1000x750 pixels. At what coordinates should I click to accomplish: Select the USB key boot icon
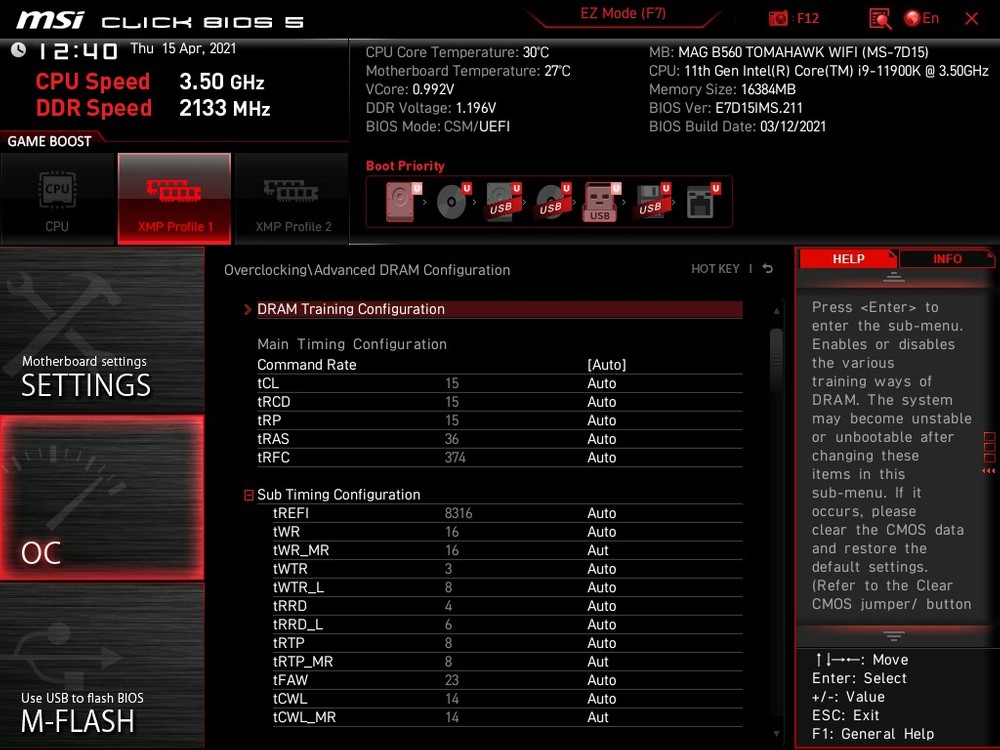[601, 202]
